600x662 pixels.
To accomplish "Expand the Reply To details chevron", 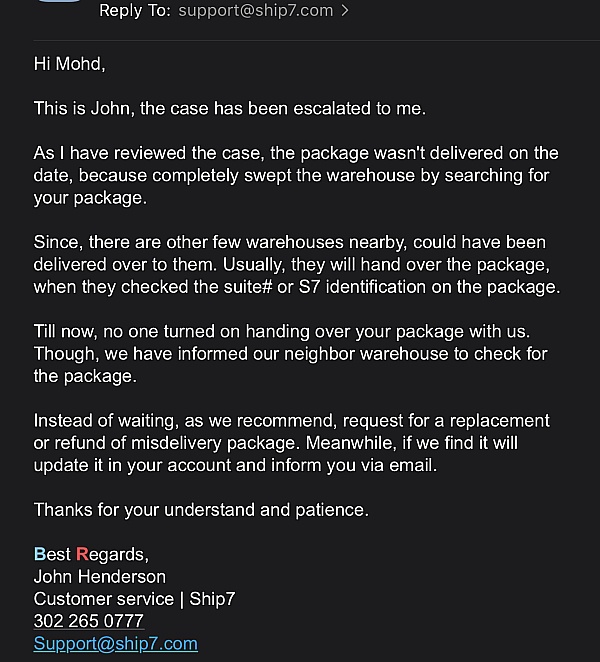I will (346, 11).
